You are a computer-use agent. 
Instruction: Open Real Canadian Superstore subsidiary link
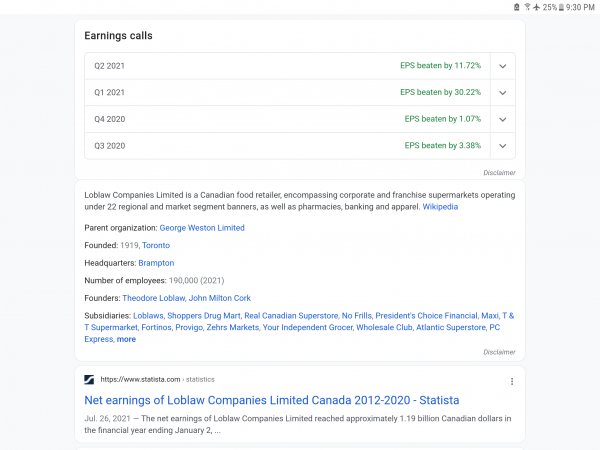(291, 316)
